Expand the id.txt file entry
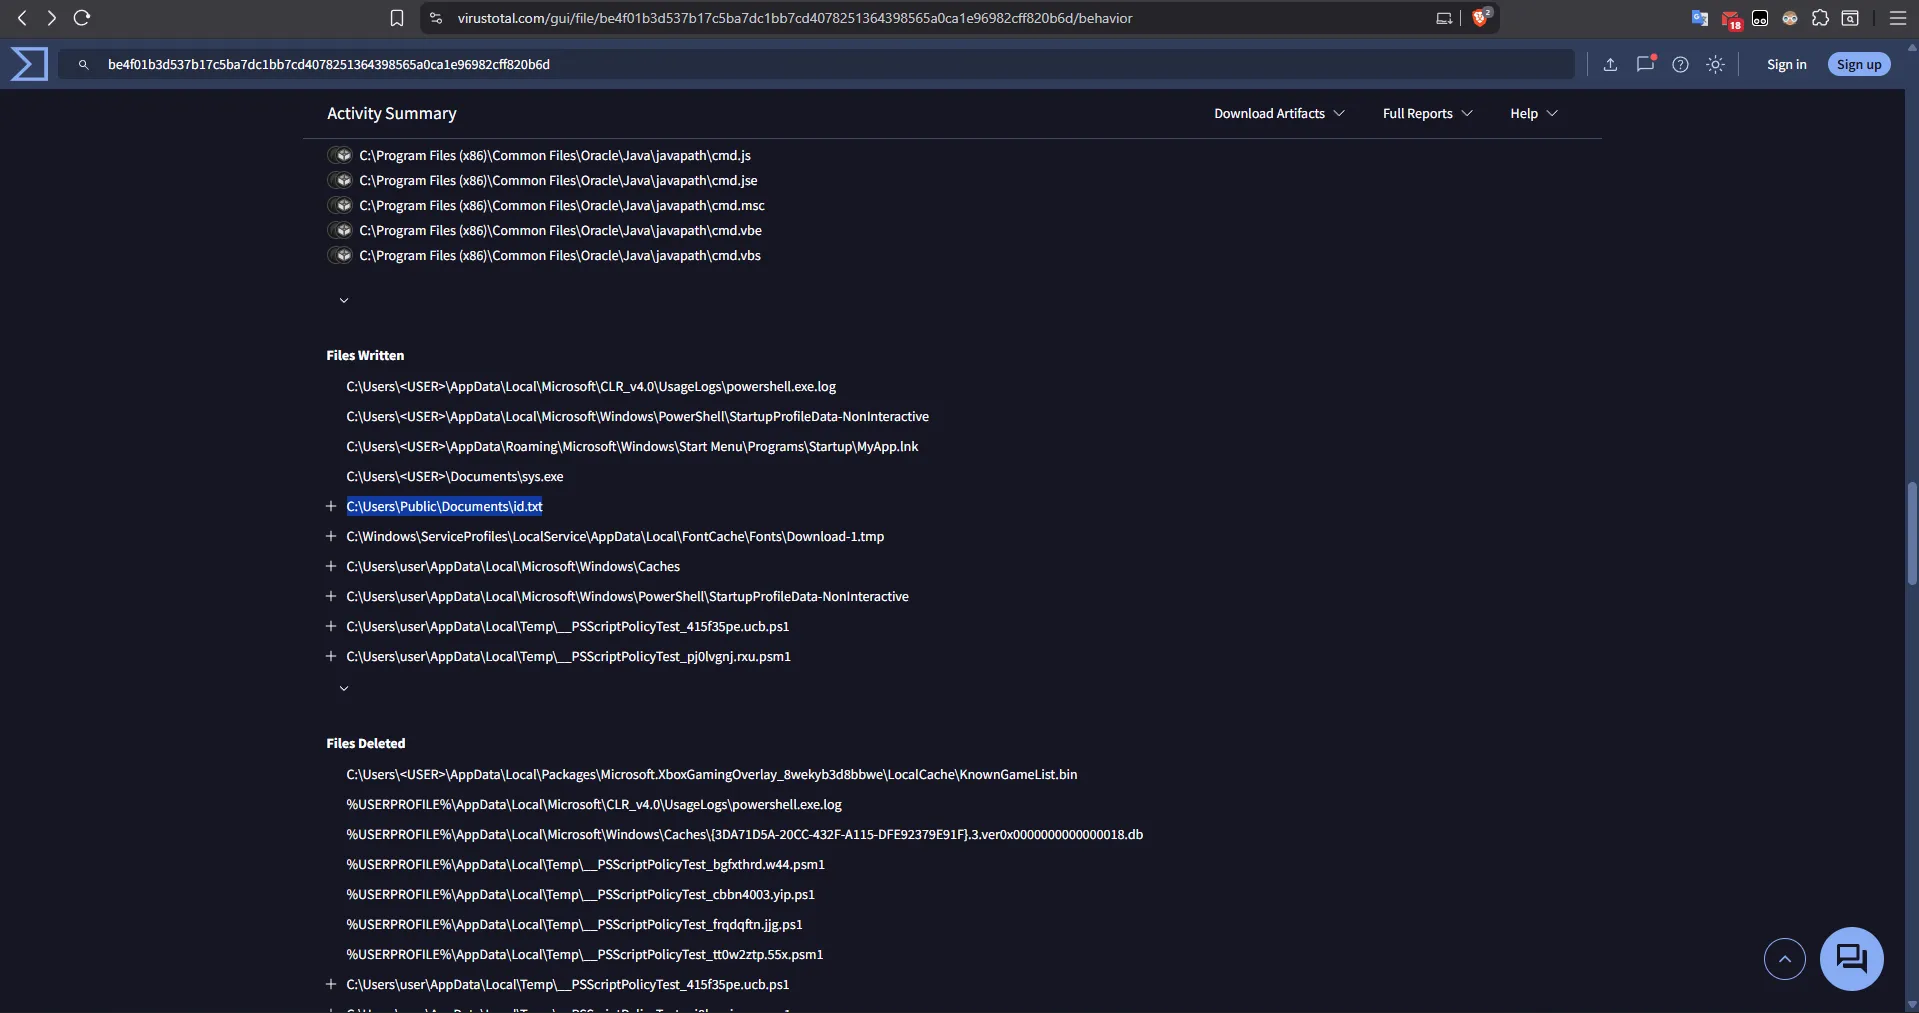 point(331,507)
